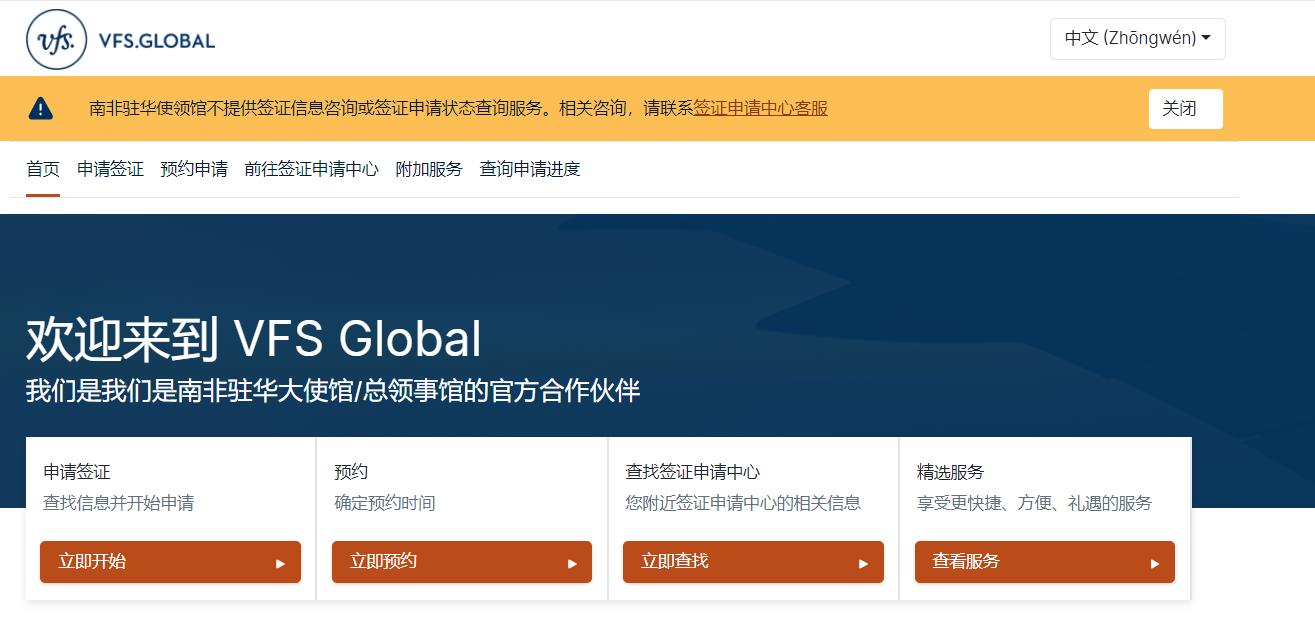Click the 预约 card title
Screen dimensions: 1315x623
click(x=351, y=472)
